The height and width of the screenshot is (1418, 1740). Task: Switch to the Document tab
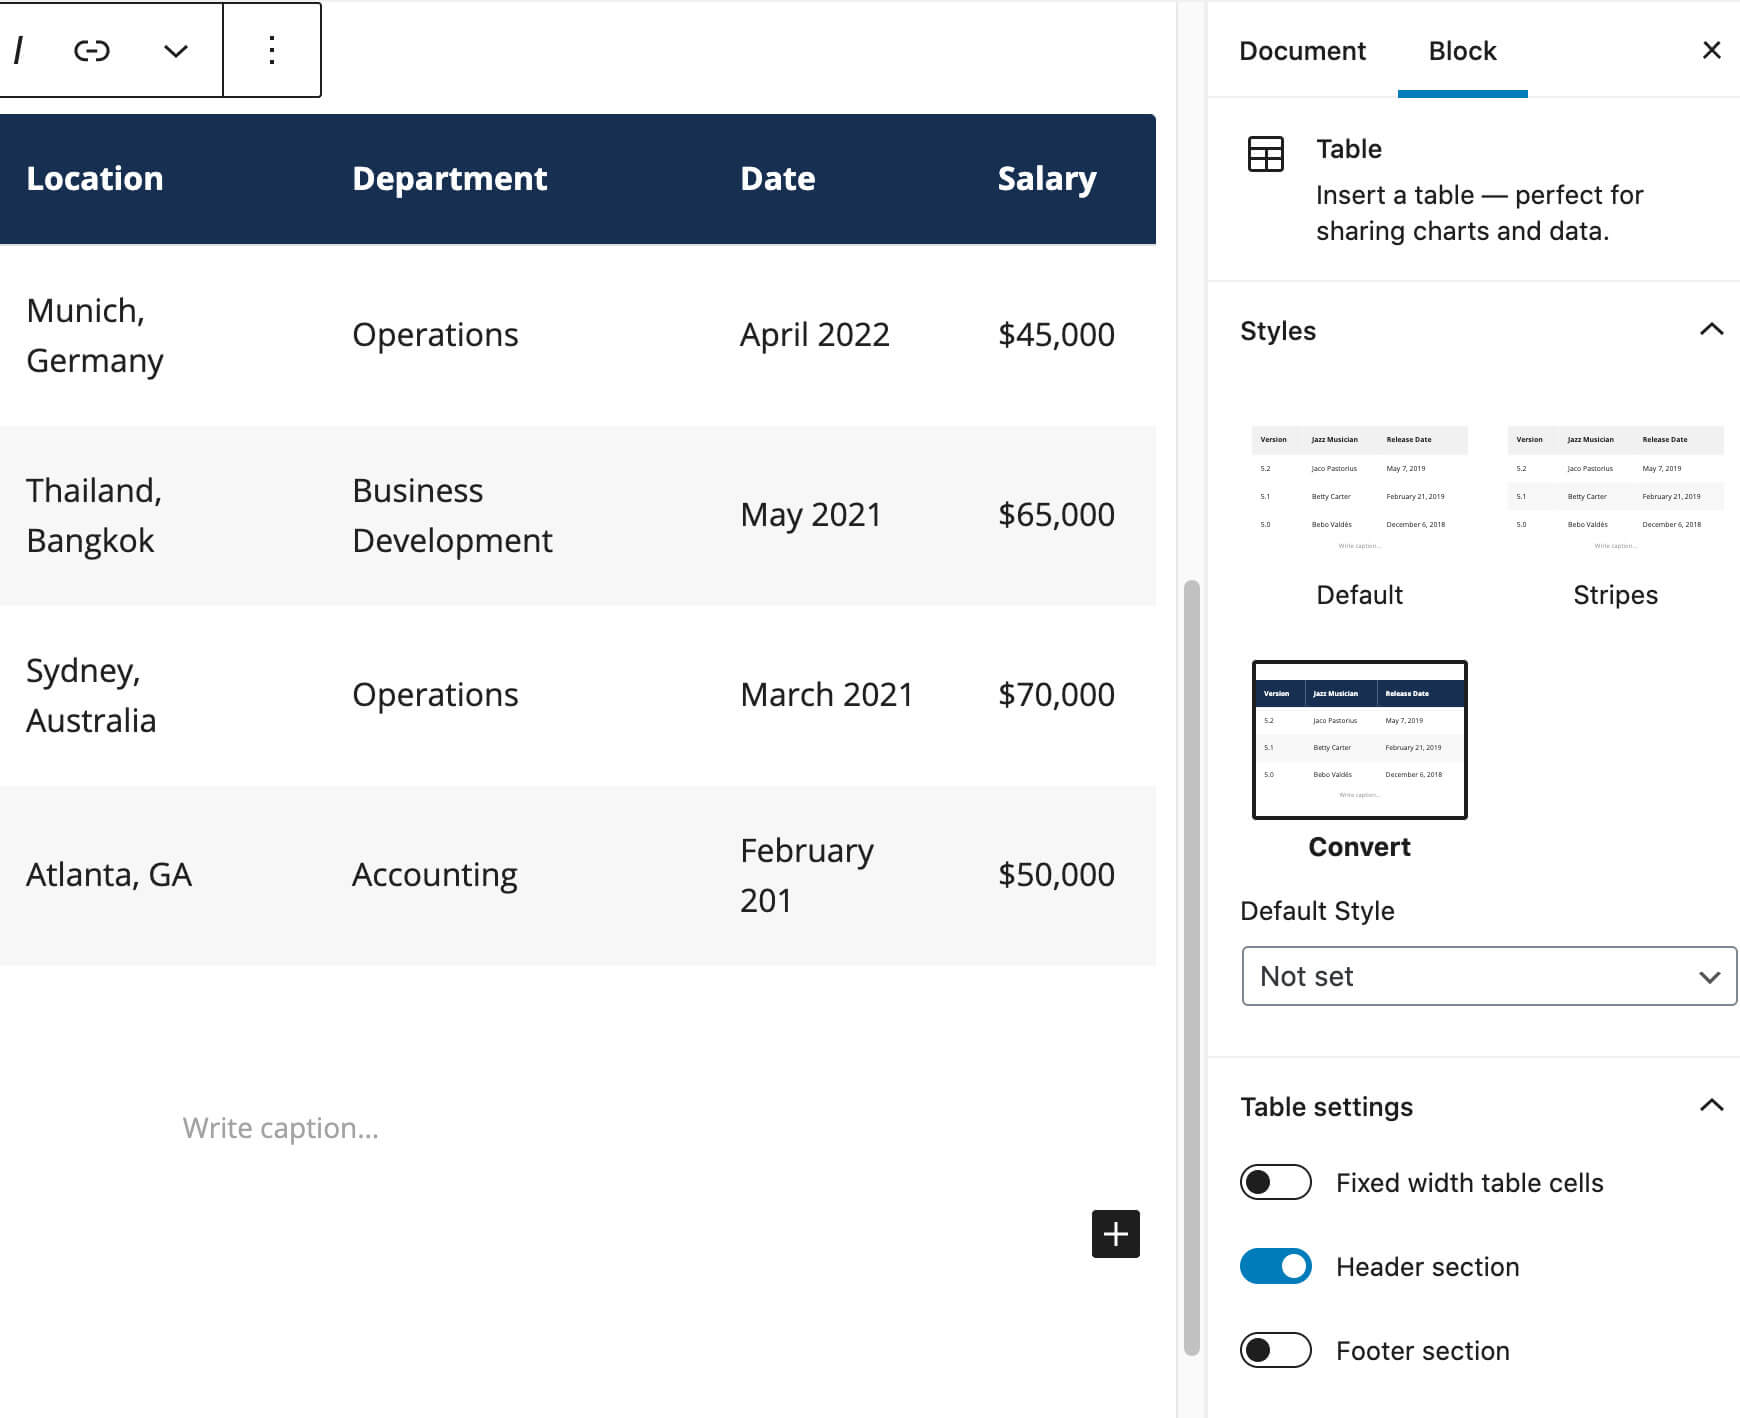pos(1302,51)
